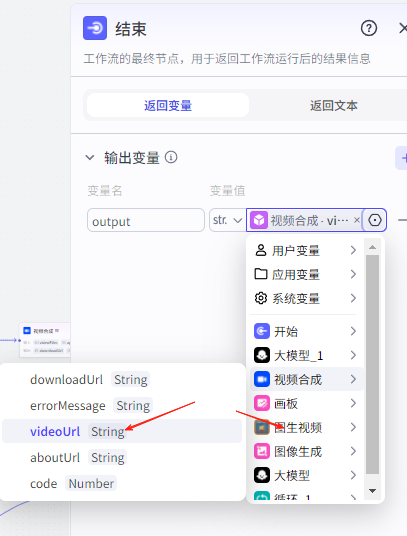
Task: Click the 画板 node icon
Action: pos(262,403)
